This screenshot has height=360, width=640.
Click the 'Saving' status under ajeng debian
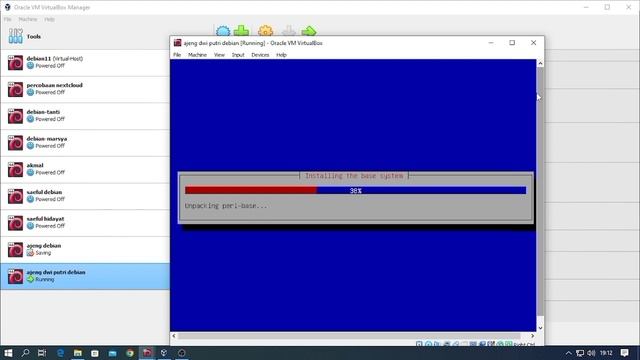click(43, 253)
